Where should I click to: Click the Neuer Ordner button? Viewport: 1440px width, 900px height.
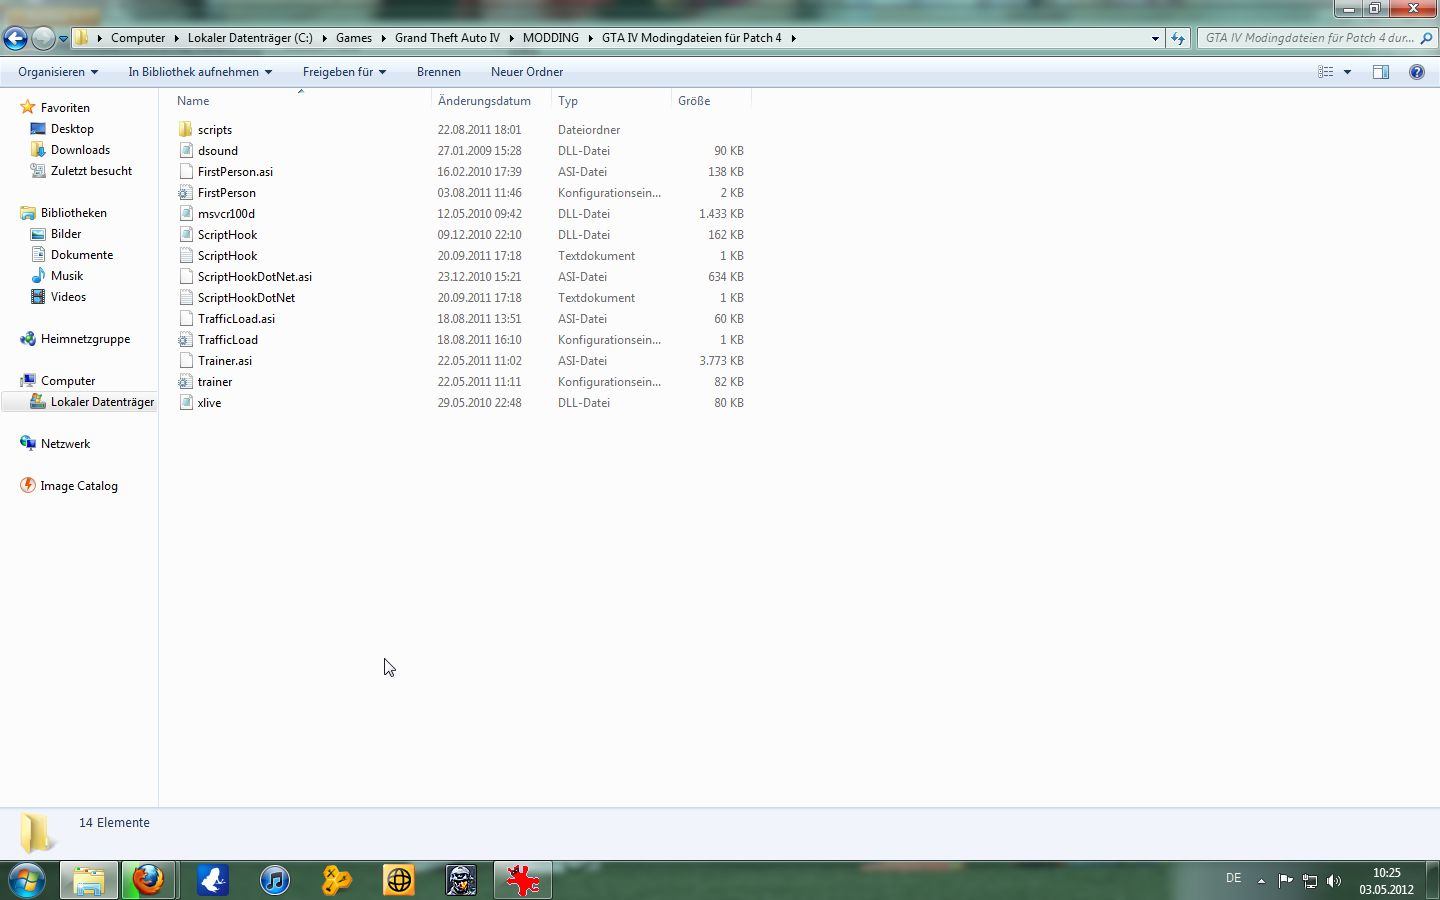(527, 72)
